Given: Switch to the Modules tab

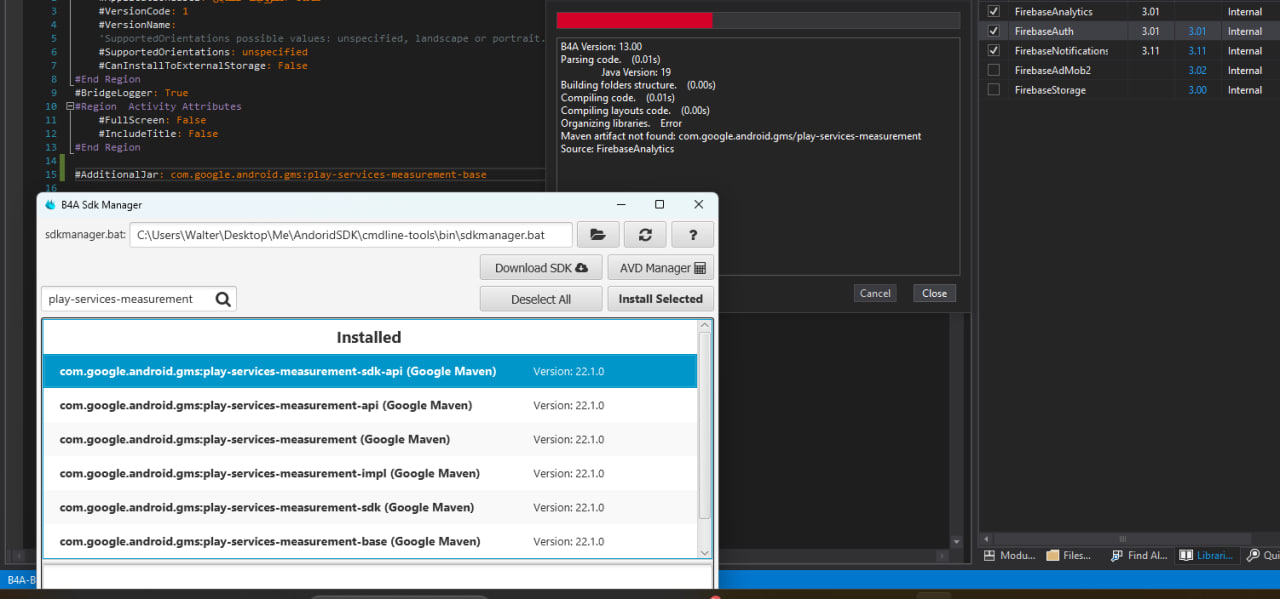Looking at the screenshot, I should 1010,555.
